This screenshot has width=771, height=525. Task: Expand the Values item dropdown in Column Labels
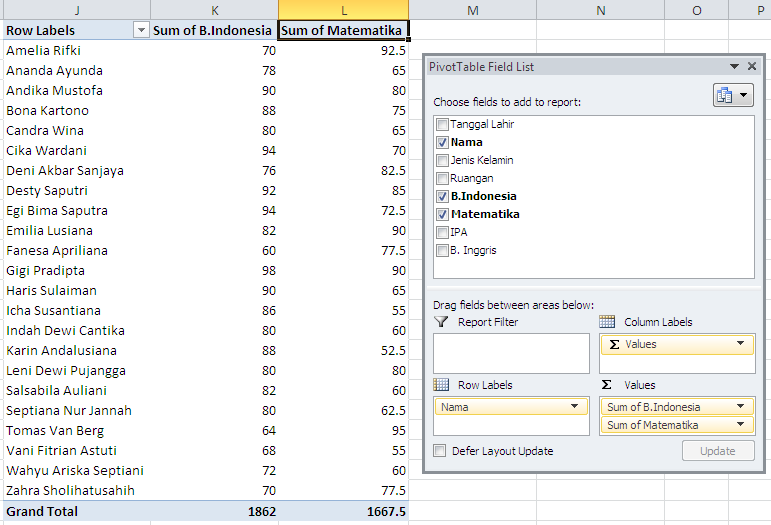[x=740, y=344]
